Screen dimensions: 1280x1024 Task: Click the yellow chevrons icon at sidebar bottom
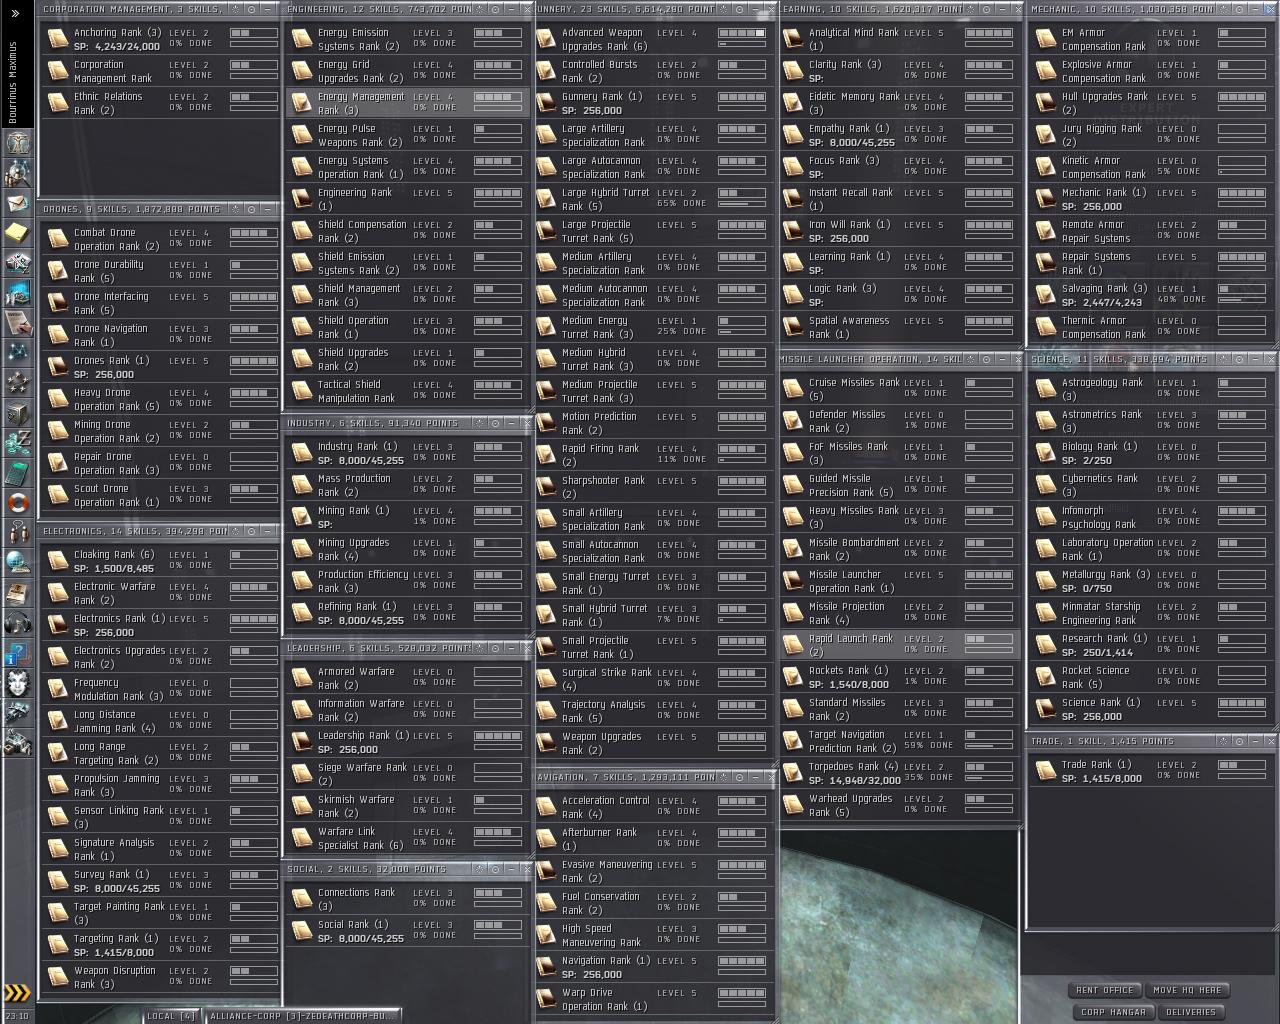17,993
